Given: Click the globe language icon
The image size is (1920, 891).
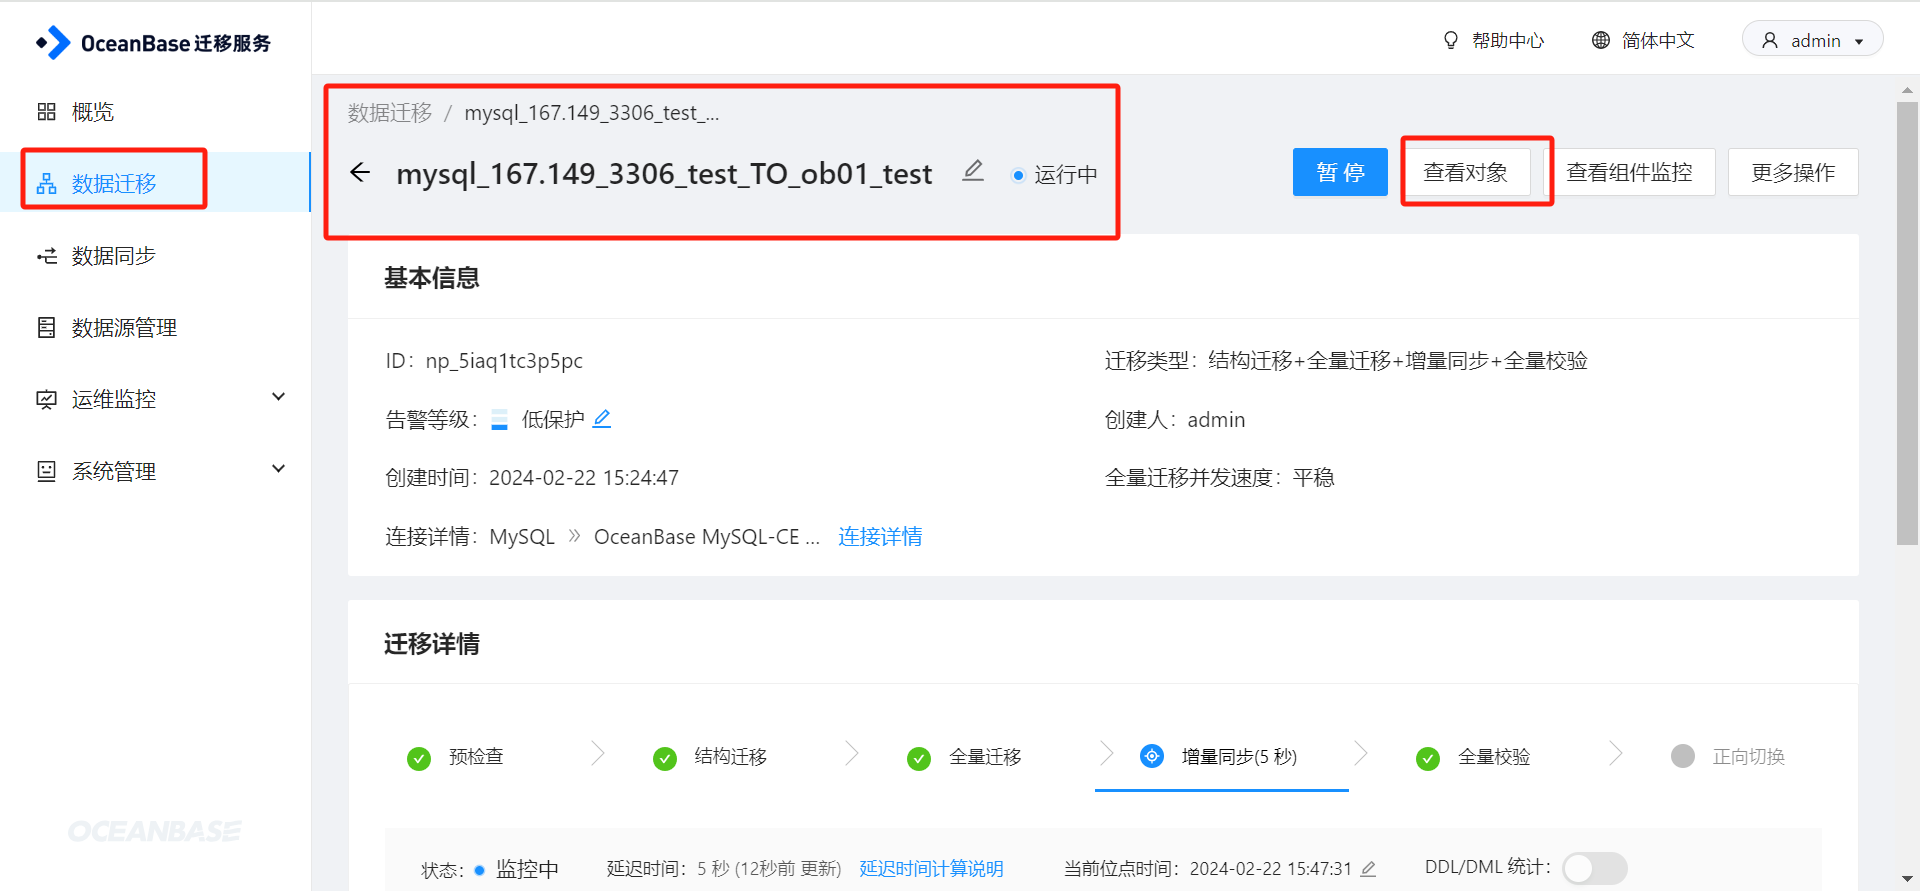Looking at the screenshot, I should point(1601,41).
